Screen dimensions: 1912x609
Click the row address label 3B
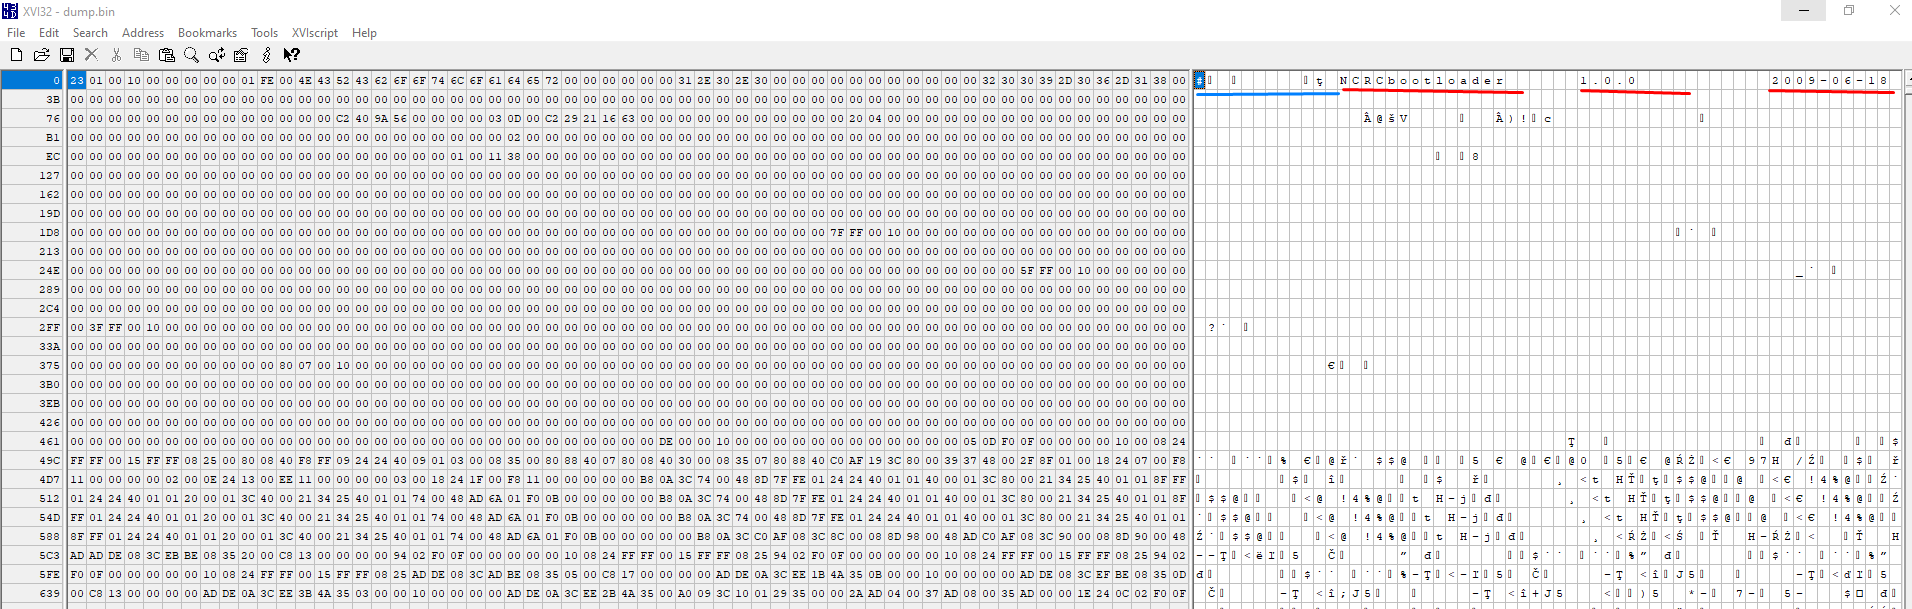34,99
